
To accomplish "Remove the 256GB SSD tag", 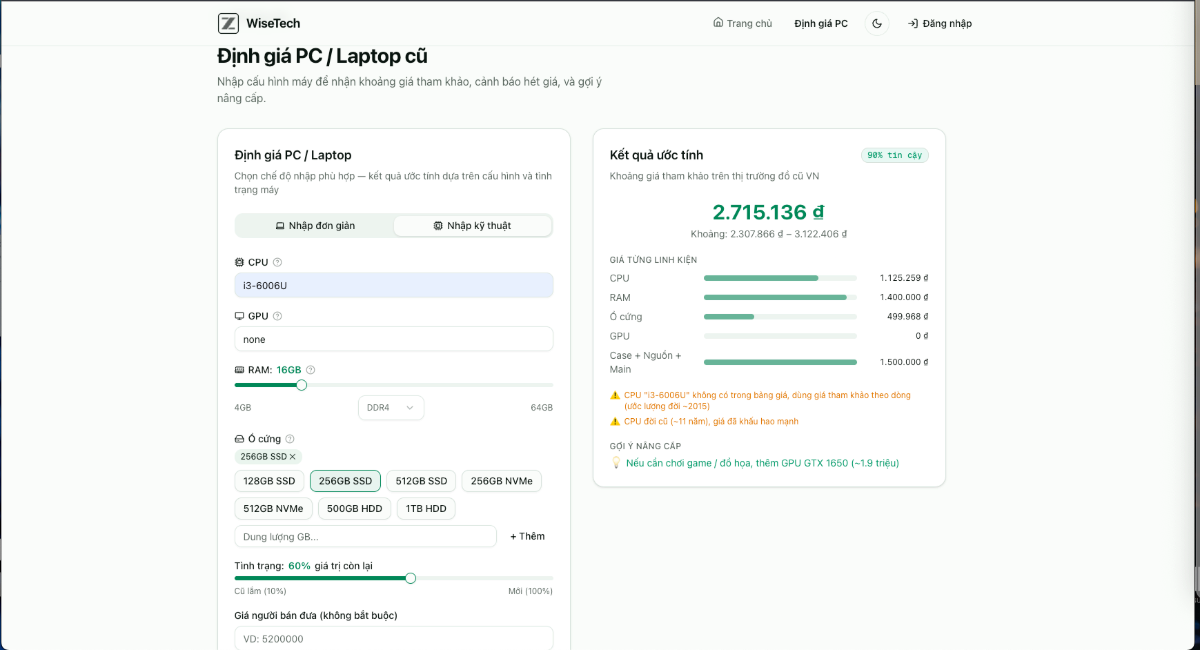I will [x=293, y=457].
